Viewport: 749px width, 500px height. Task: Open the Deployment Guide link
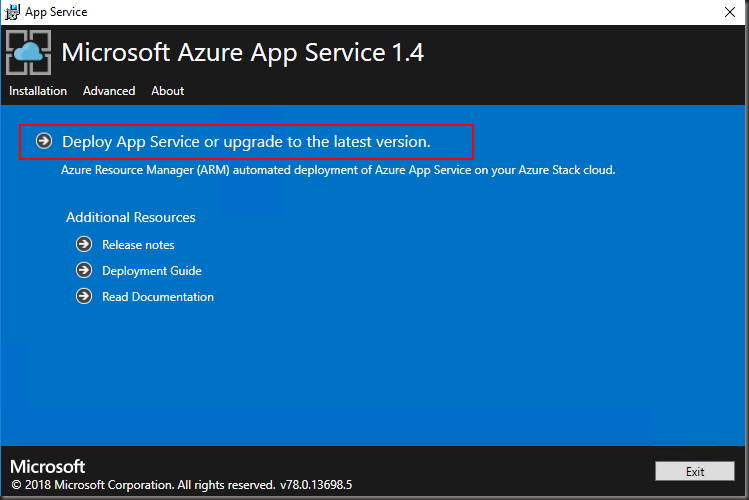[152, 271]
